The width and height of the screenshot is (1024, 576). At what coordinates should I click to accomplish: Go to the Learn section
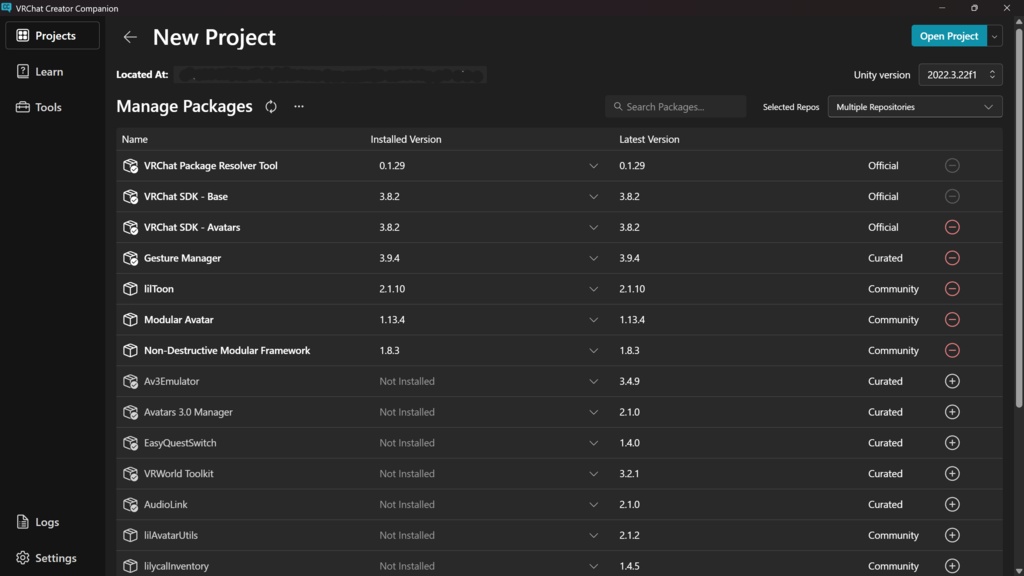coord(49,72)
